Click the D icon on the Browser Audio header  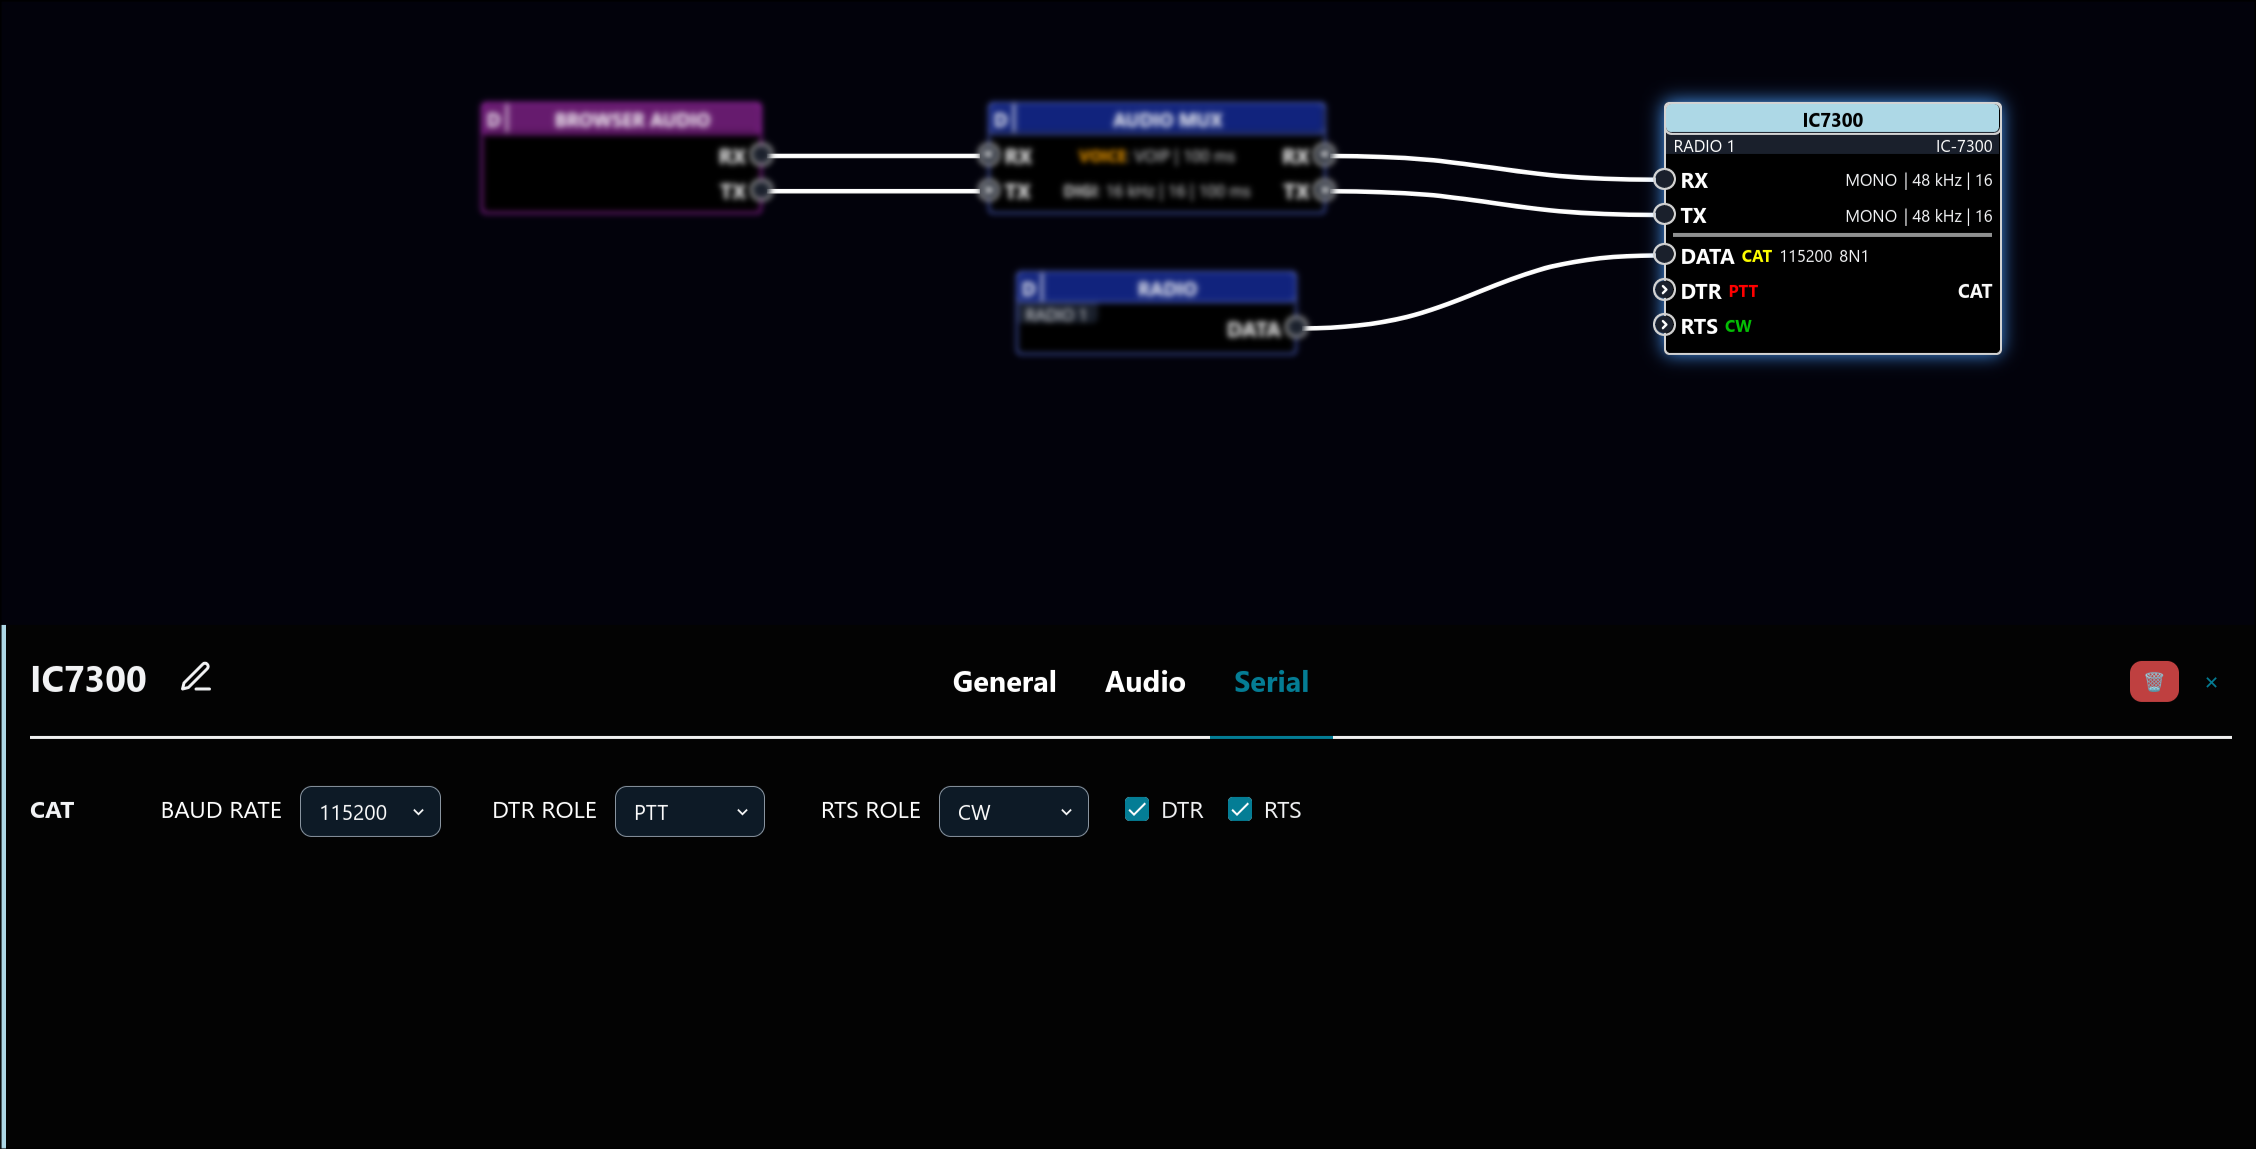[x=494, y=120]
